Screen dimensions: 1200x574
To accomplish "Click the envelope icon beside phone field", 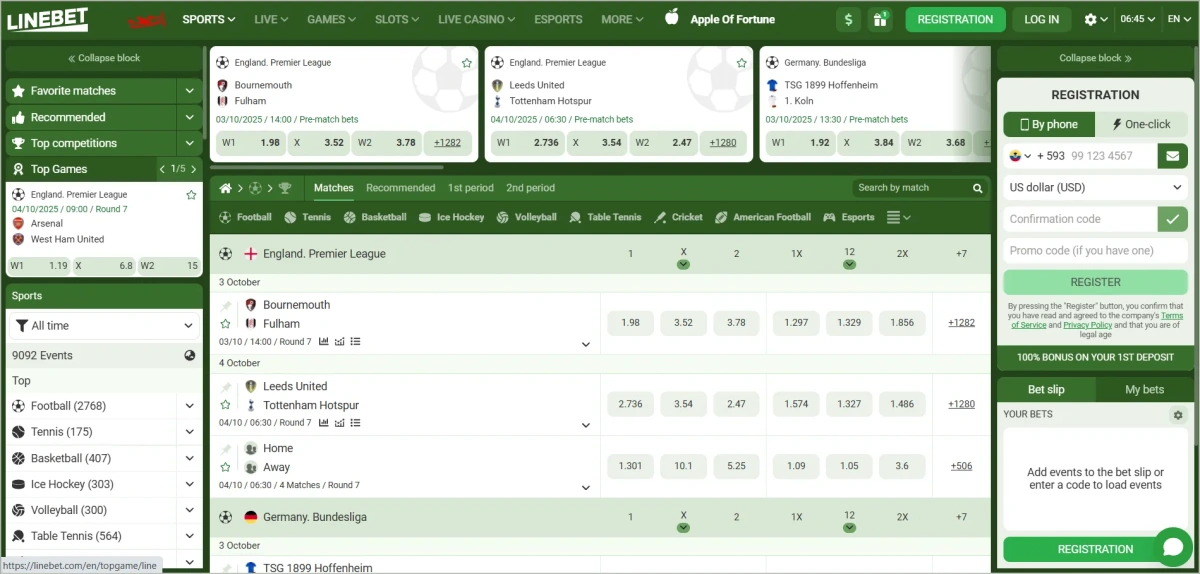I will (1172, 156).
